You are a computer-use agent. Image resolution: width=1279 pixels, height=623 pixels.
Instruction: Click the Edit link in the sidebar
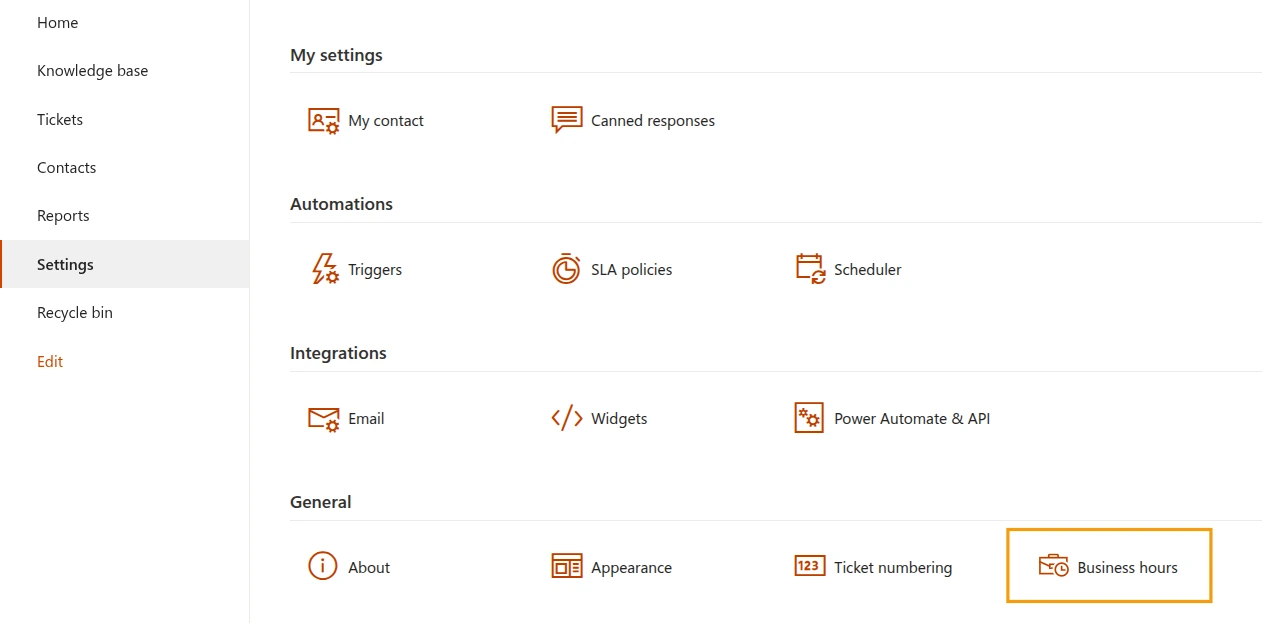[x=50, y=361]
